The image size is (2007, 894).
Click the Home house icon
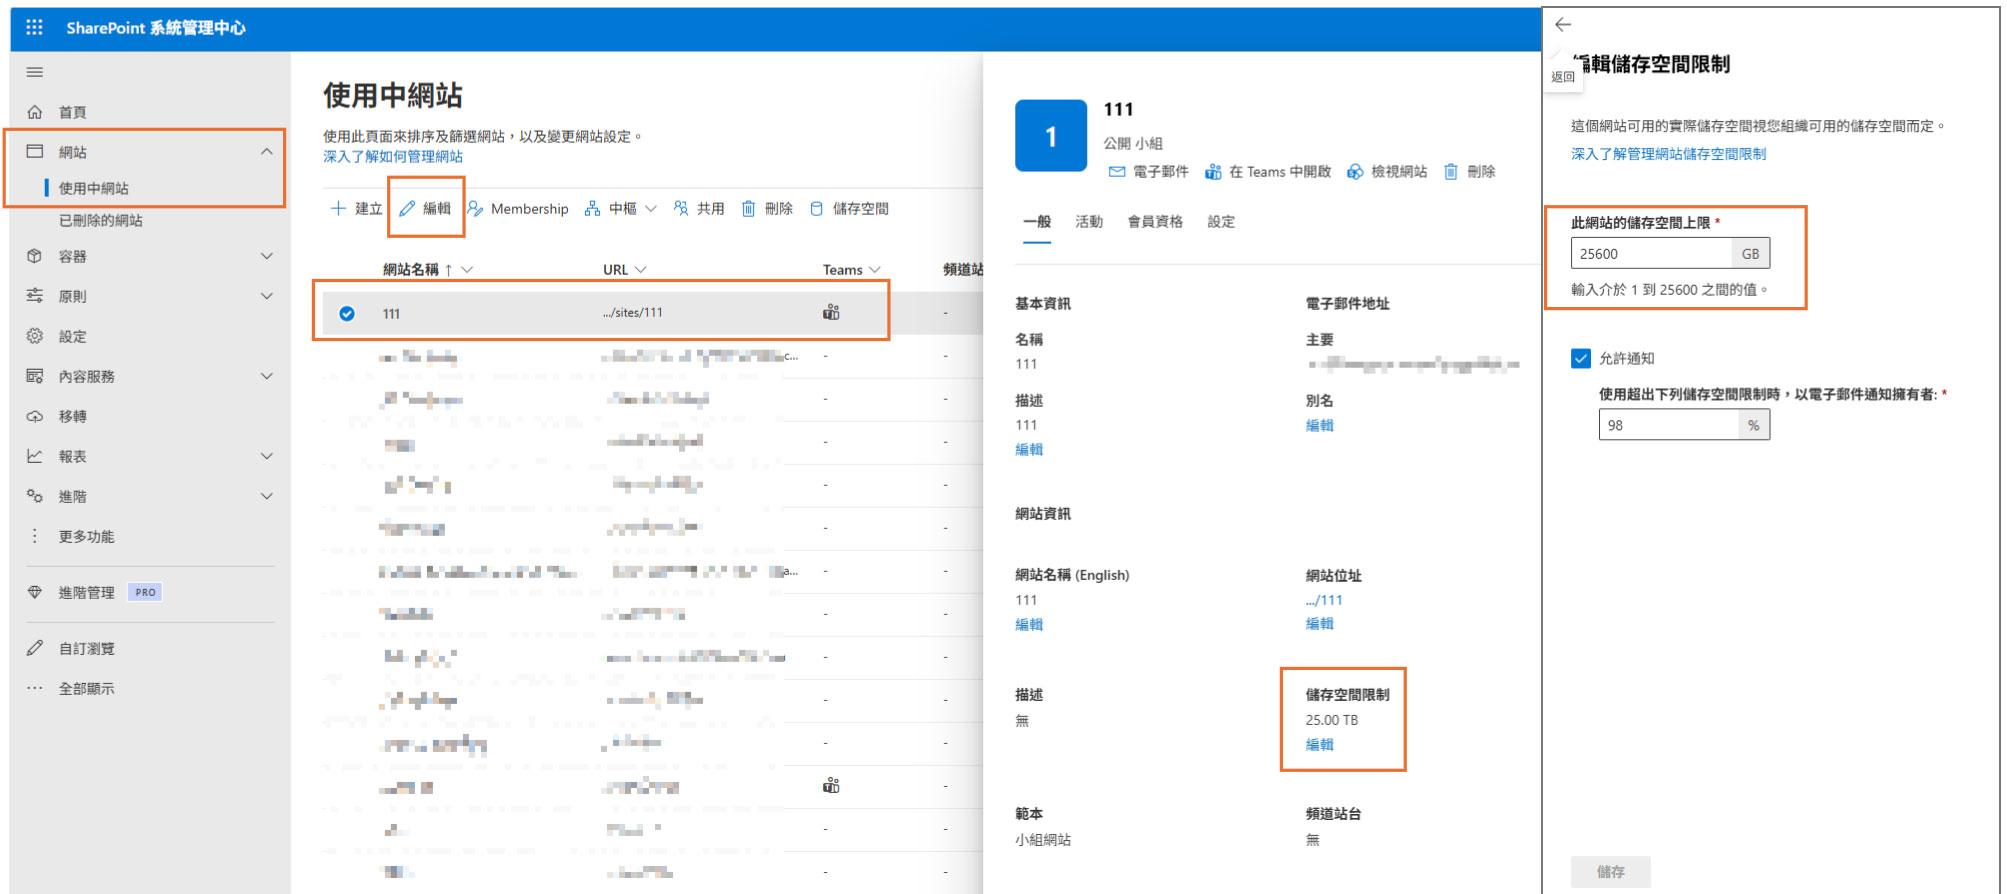[35, 112]
